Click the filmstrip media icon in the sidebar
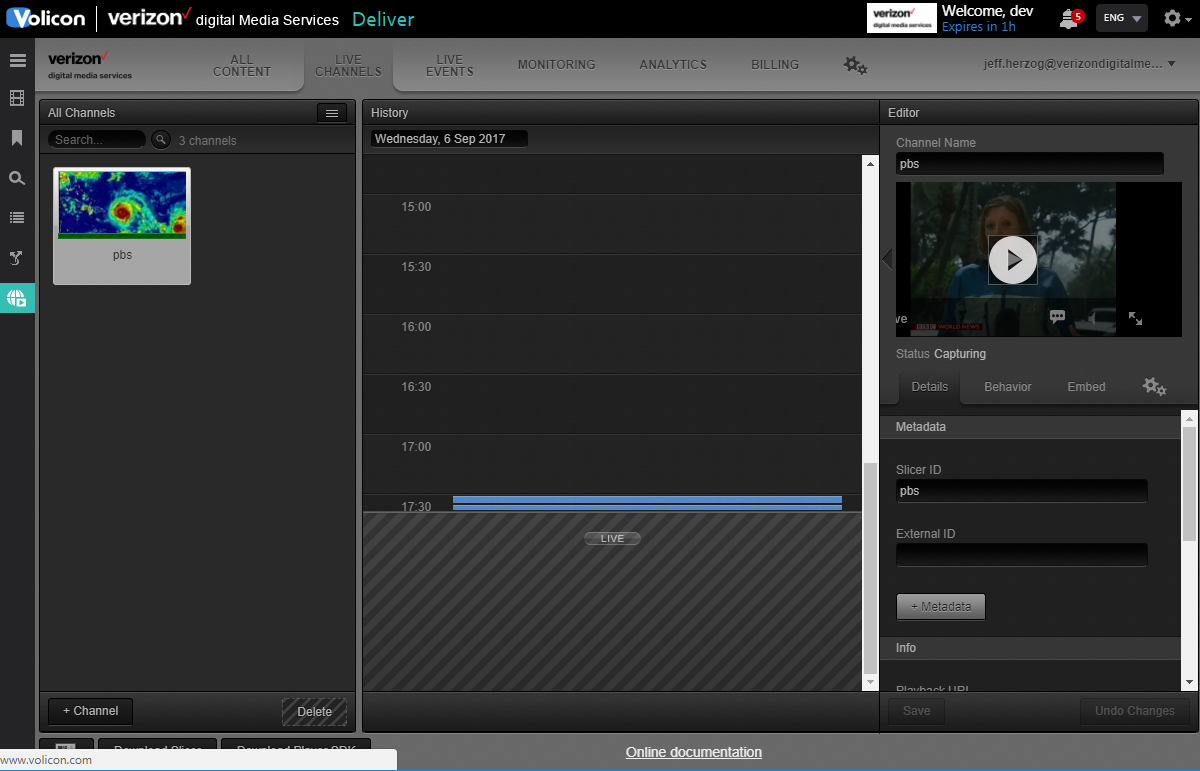 point(17,98)
